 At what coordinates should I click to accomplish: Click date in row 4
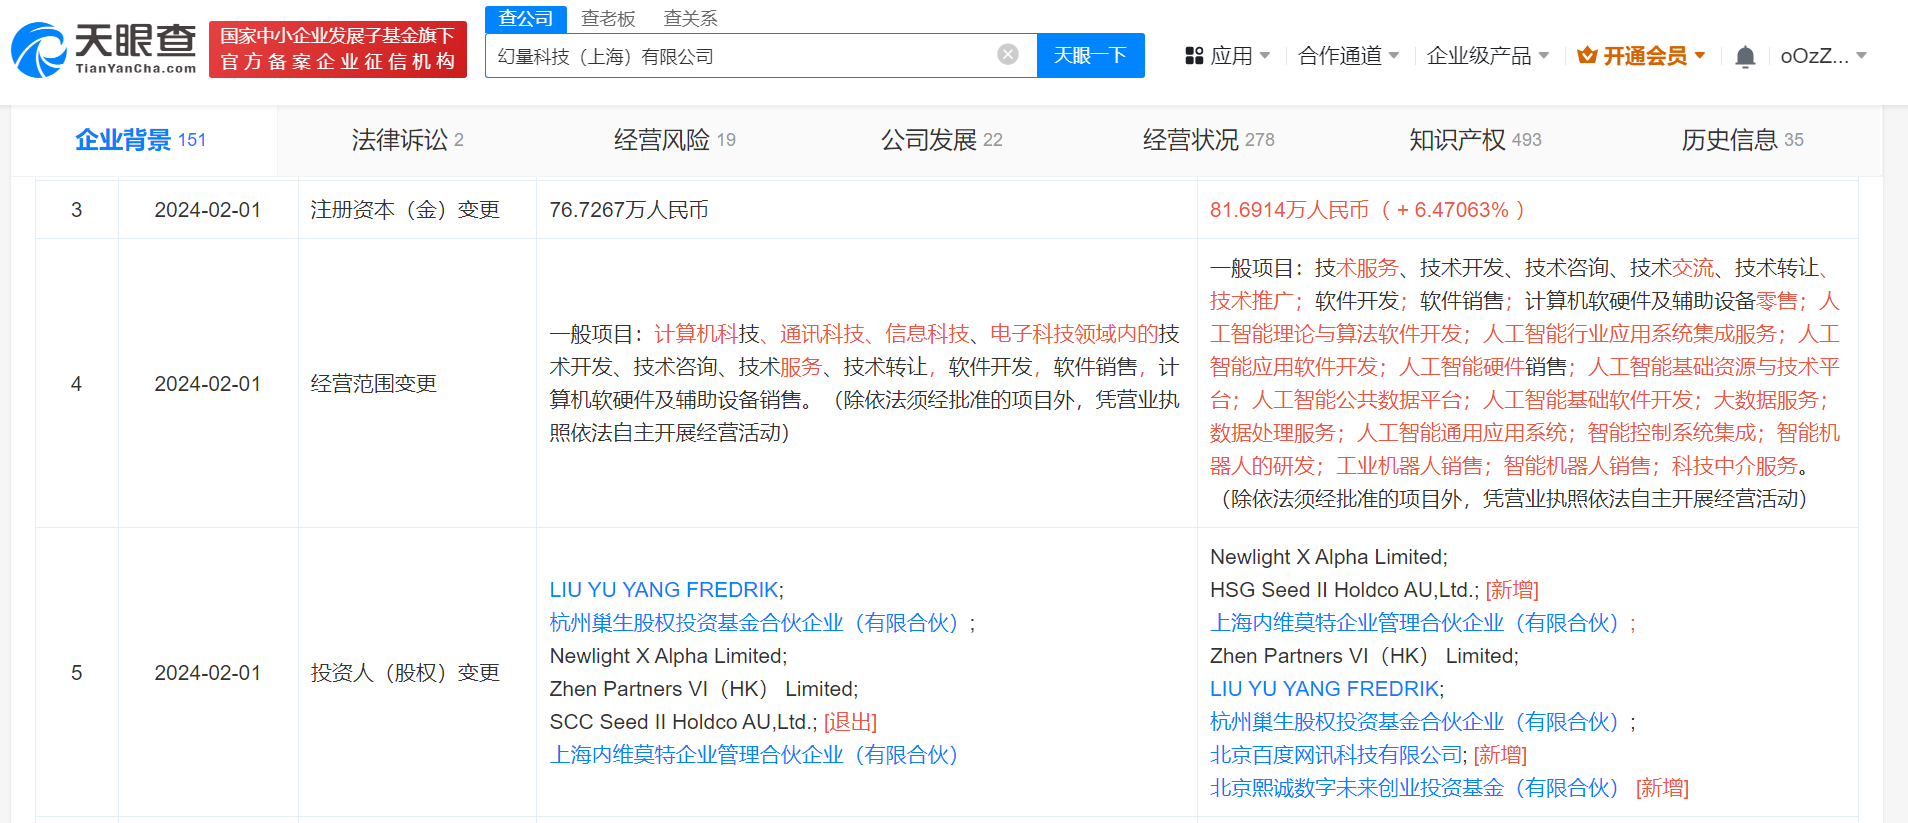[208, 384]
